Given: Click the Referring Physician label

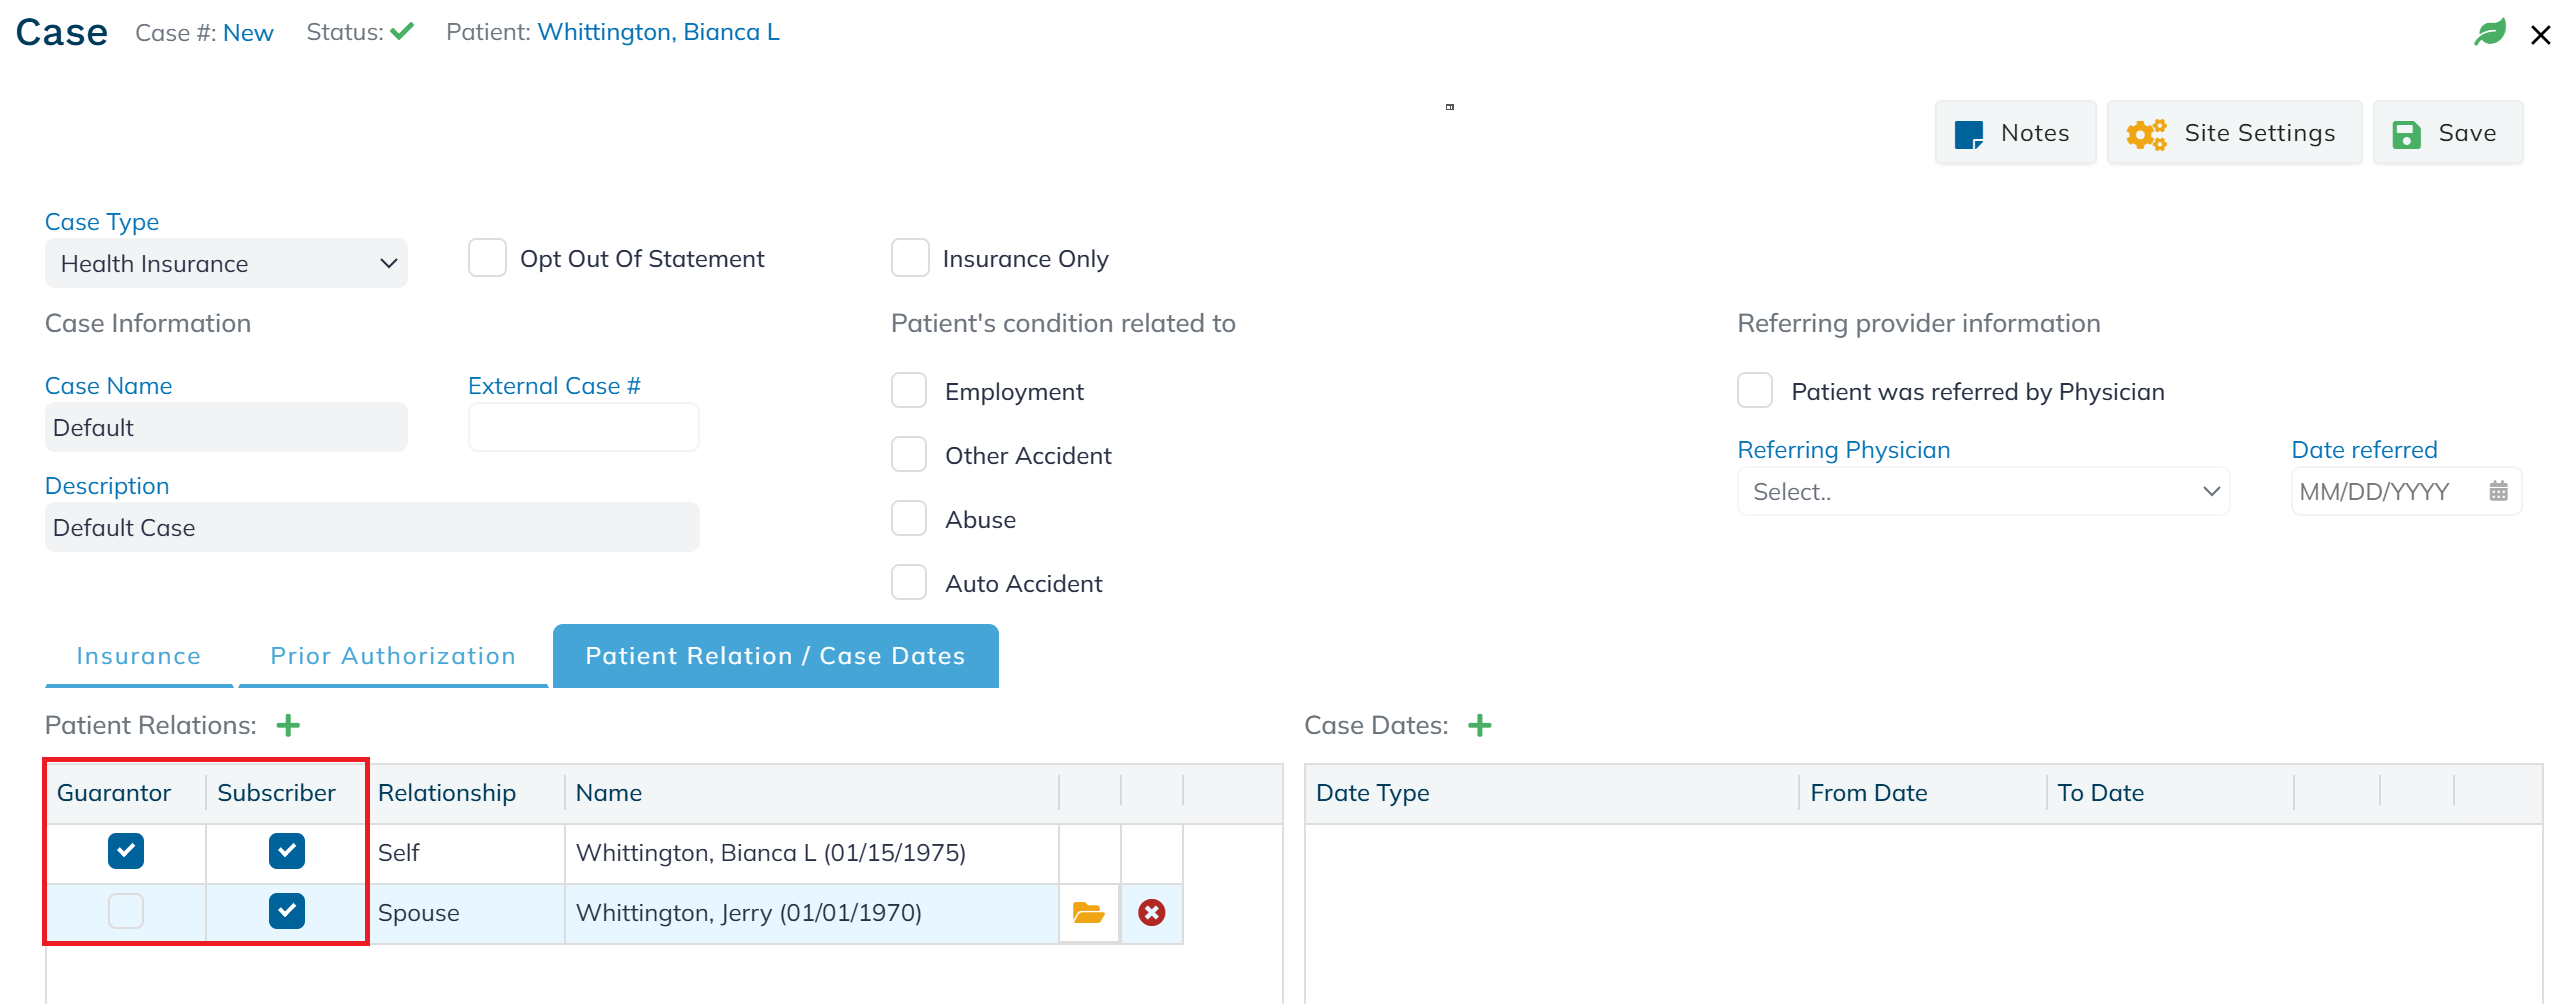Looking at the screenshot, I should 1844,450.
